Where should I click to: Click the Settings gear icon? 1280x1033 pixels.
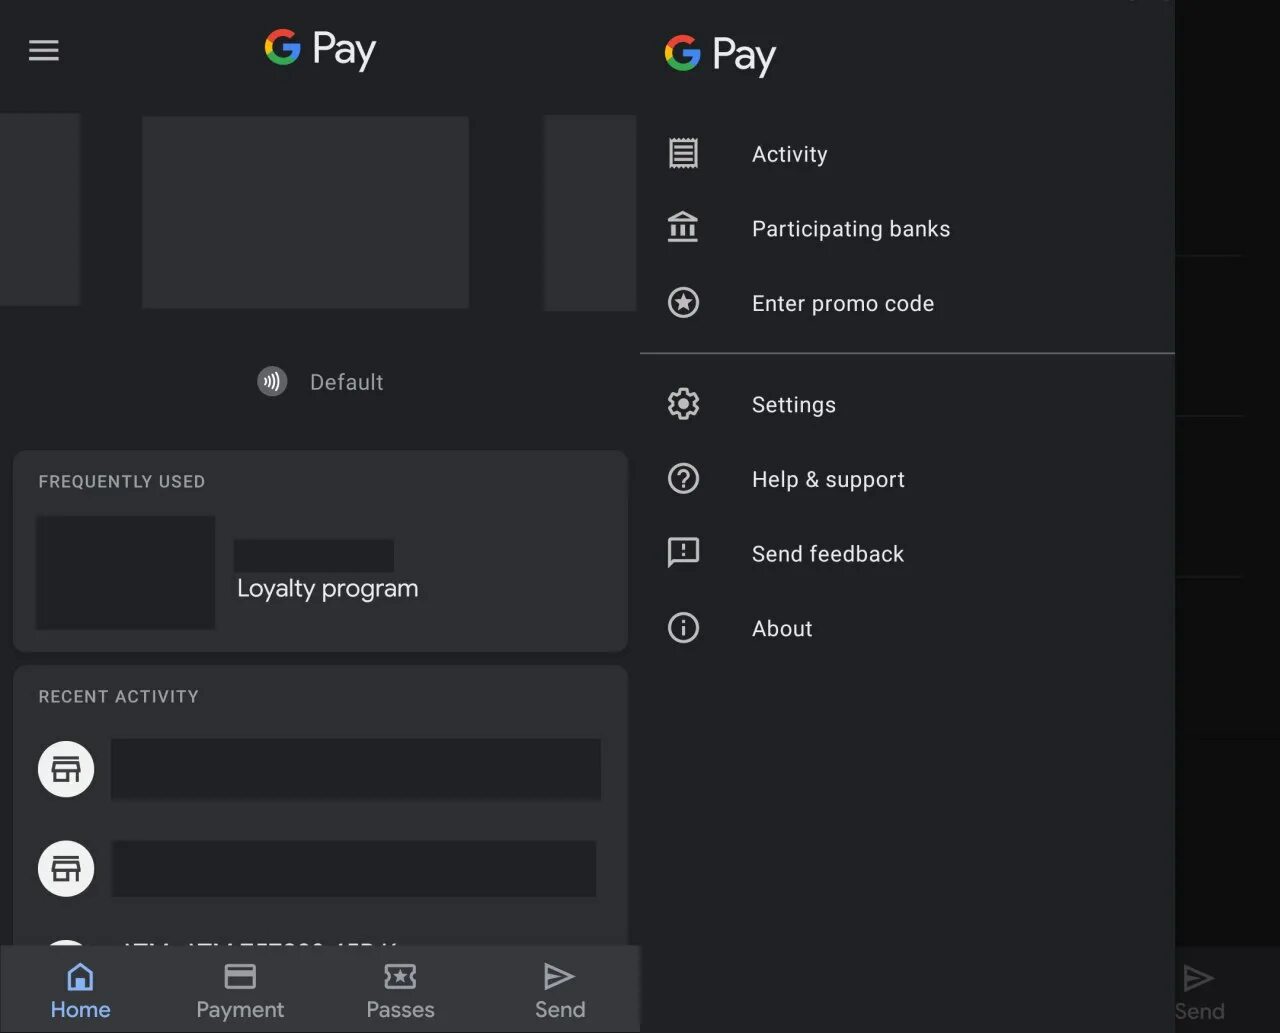tap(683, 404)
